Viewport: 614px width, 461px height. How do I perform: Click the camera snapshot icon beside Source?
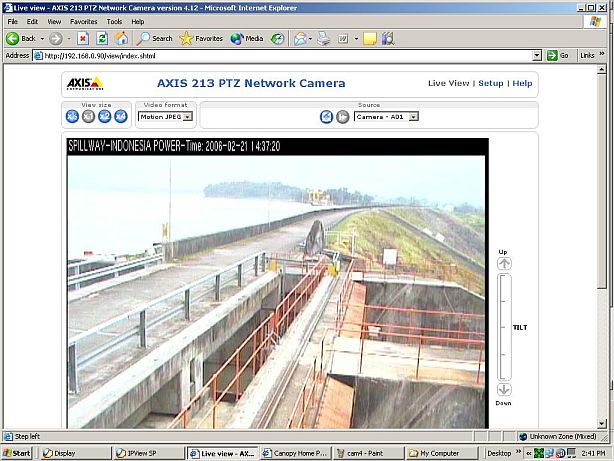pos(326,117)
